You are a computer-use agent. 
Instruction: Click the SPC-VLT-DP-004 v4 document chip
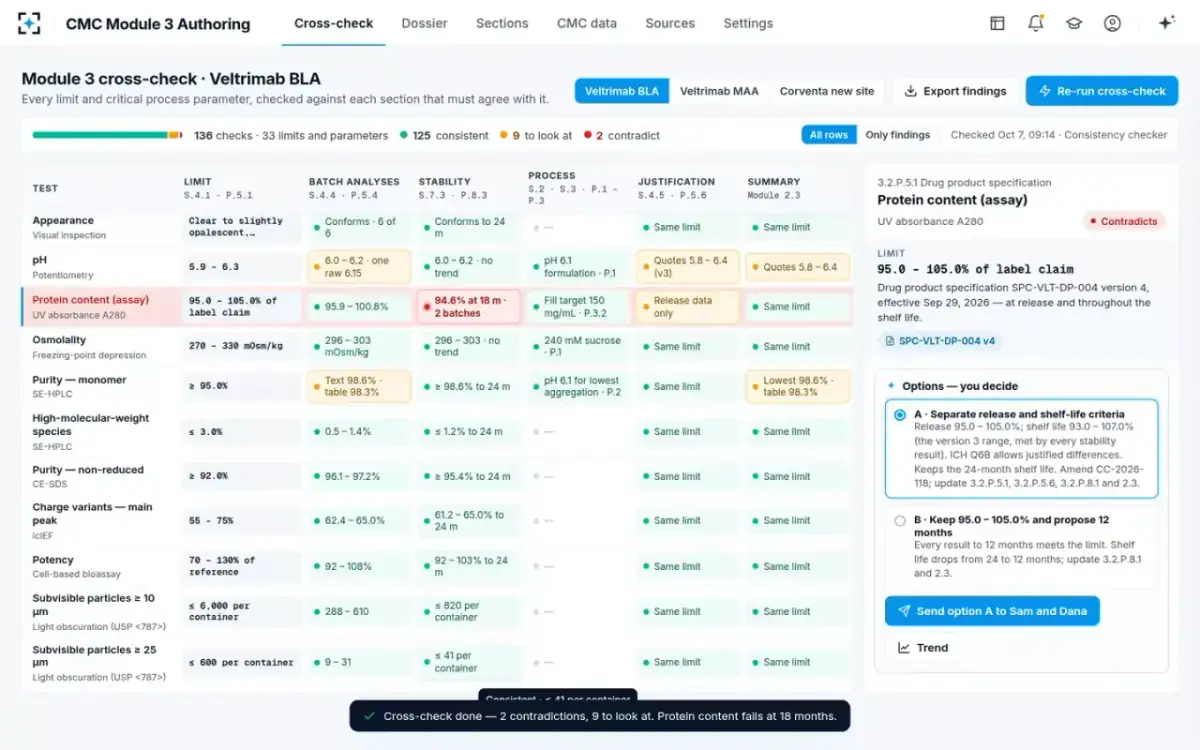(941, 341)
